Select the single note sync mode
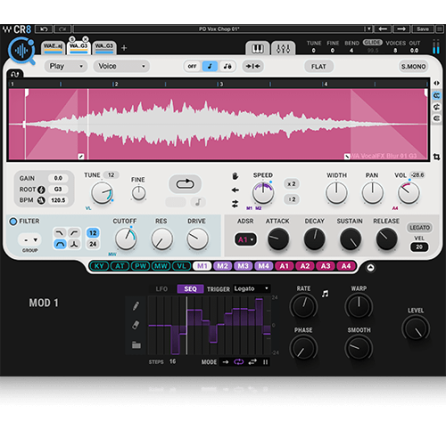 210,66
